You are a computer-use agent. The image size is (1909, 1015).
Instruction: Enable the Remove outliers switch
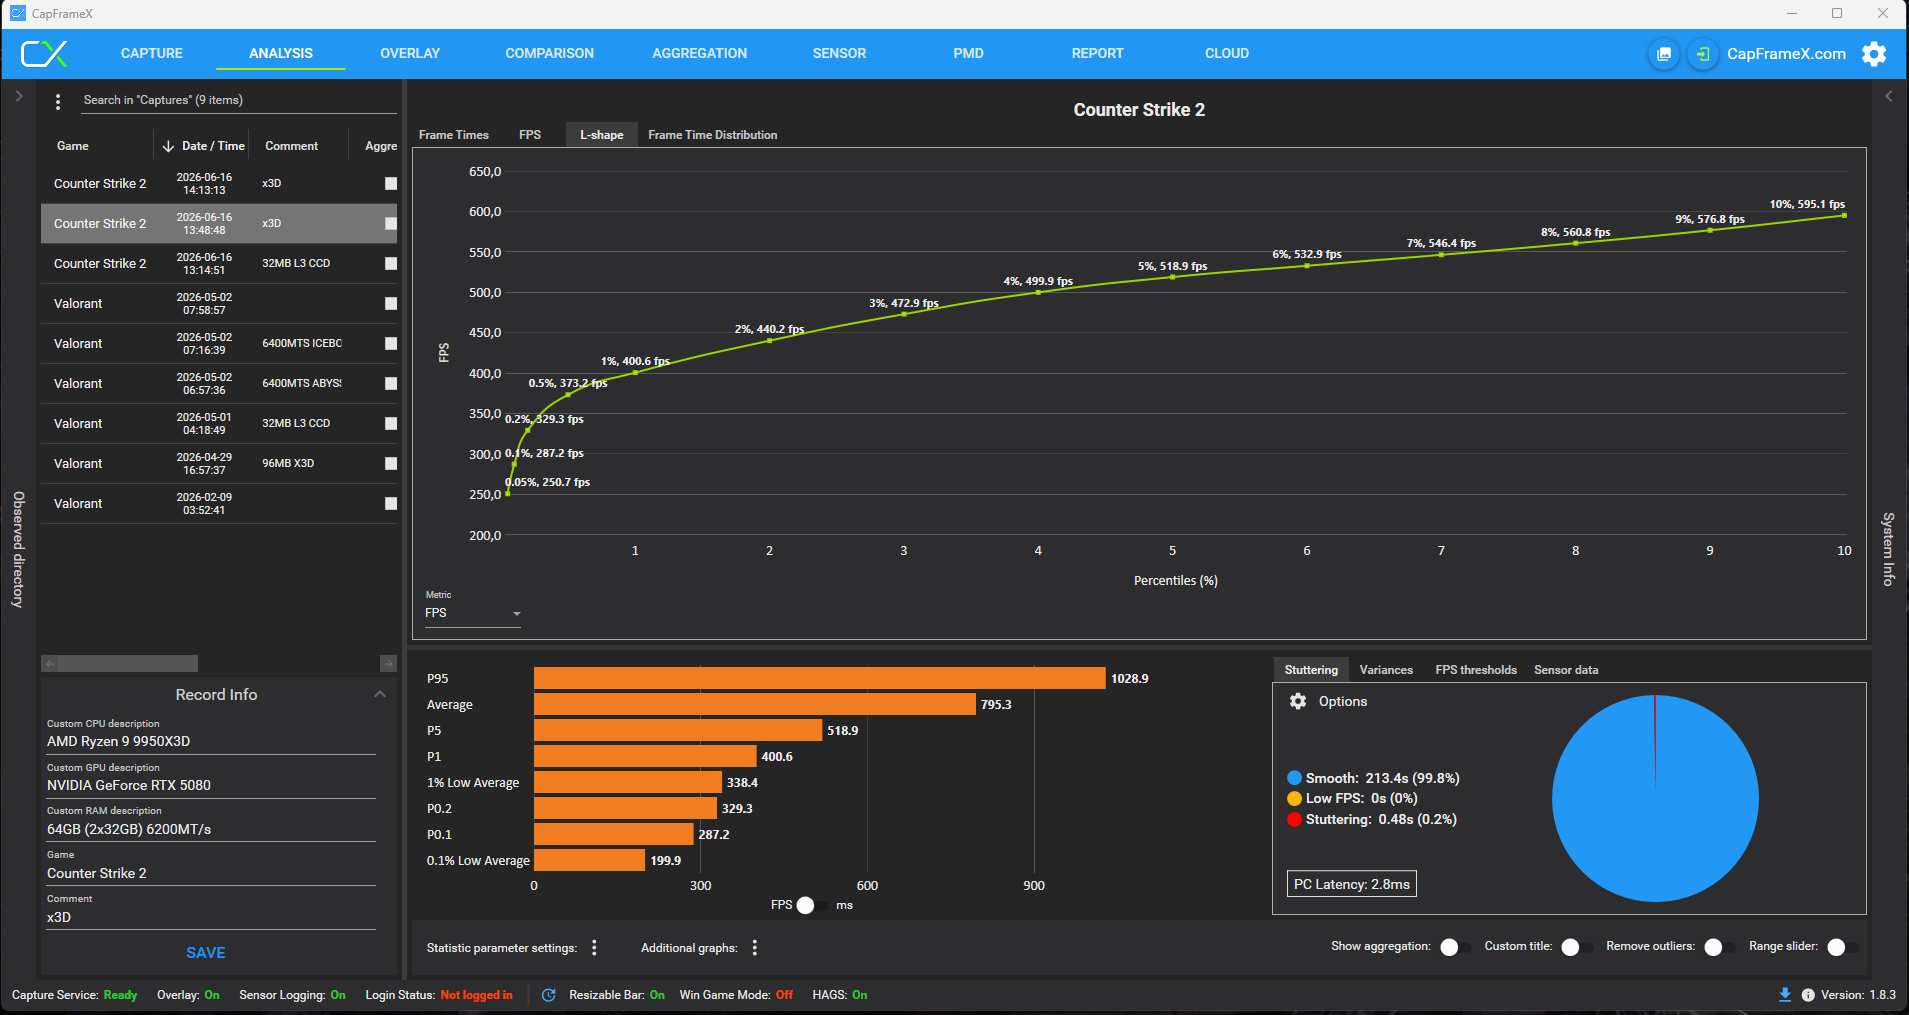click(1718, 947)
